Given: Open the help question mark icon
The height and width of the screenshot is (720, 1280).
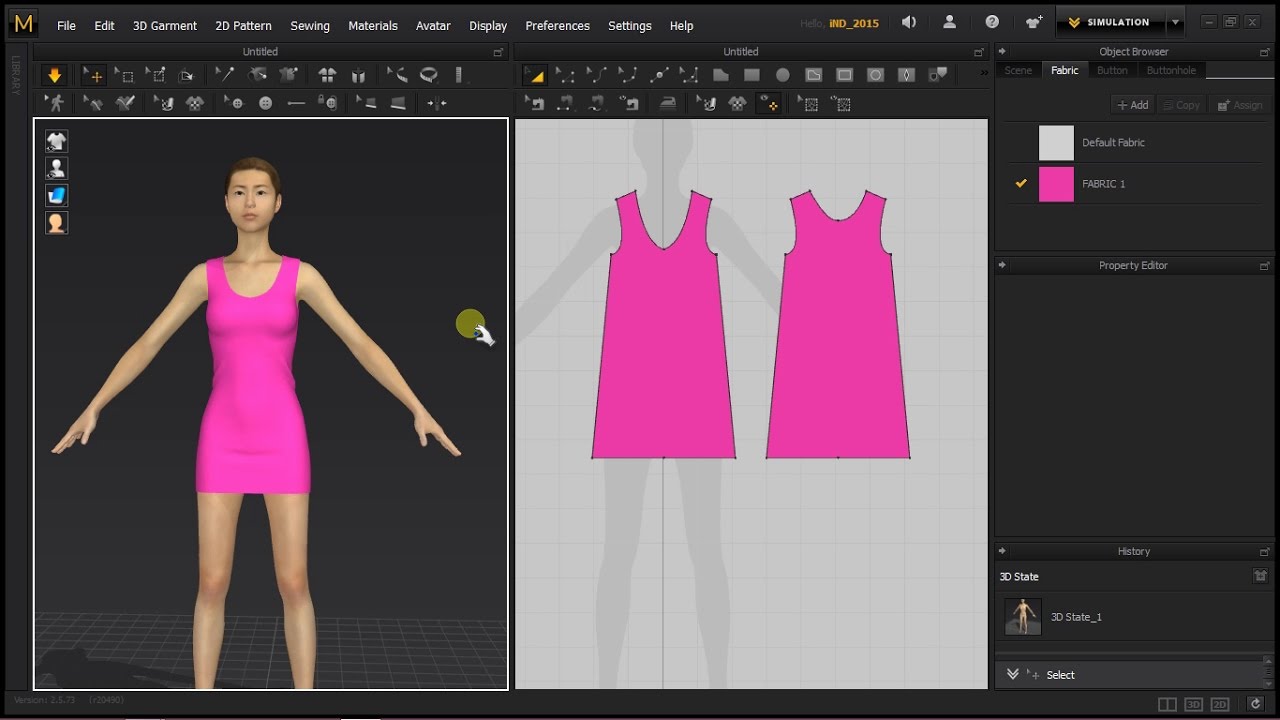Looking at the screenshot, I should (991, 22).
